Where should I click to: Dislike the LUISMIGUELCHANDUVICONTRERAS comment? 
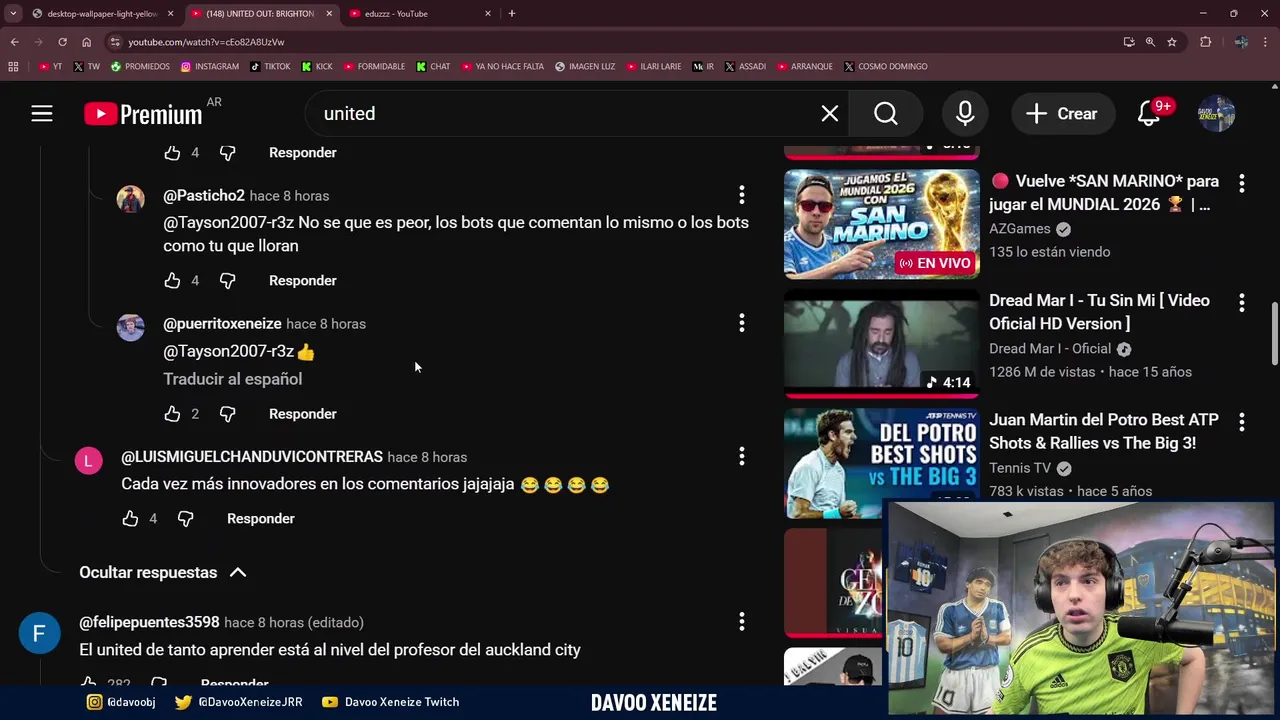[185, 519]
